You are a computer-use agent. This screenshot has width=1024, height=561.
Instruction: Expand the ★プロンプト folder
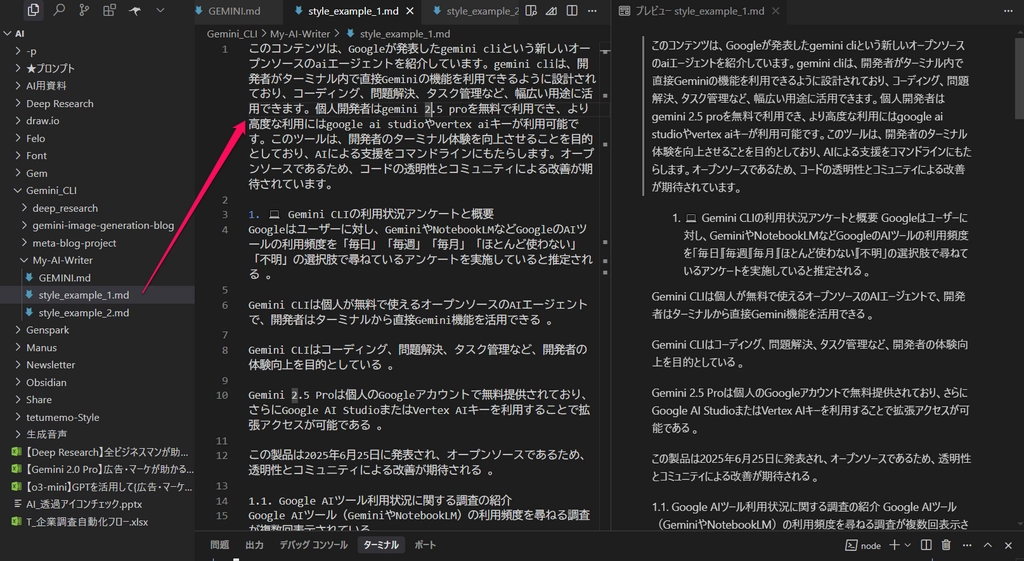[18, 68]
